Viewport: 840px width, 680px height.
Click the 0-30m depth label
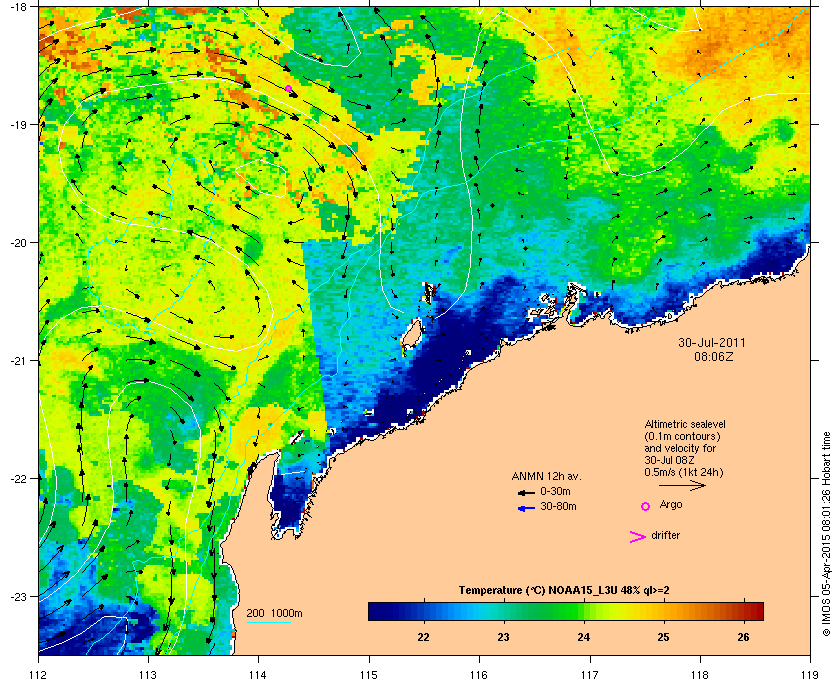(555, 491)
